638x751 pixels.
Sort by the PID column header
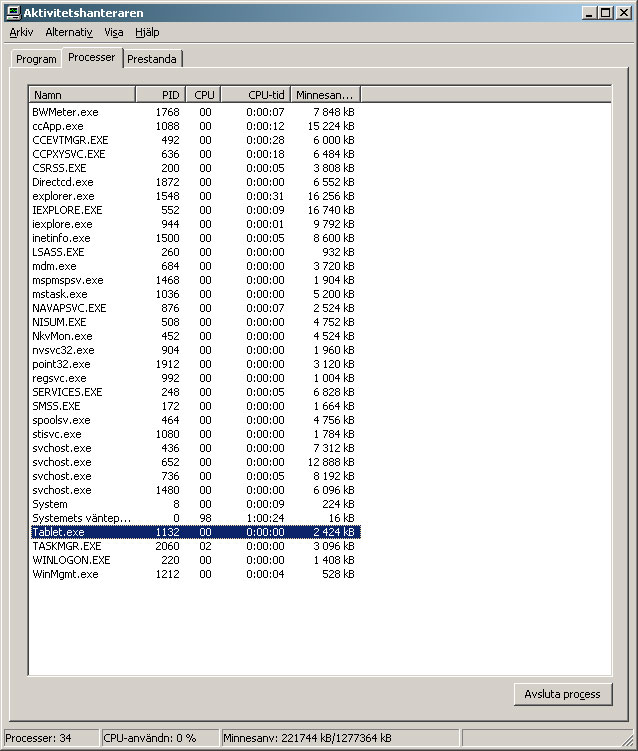coord(160,95)
